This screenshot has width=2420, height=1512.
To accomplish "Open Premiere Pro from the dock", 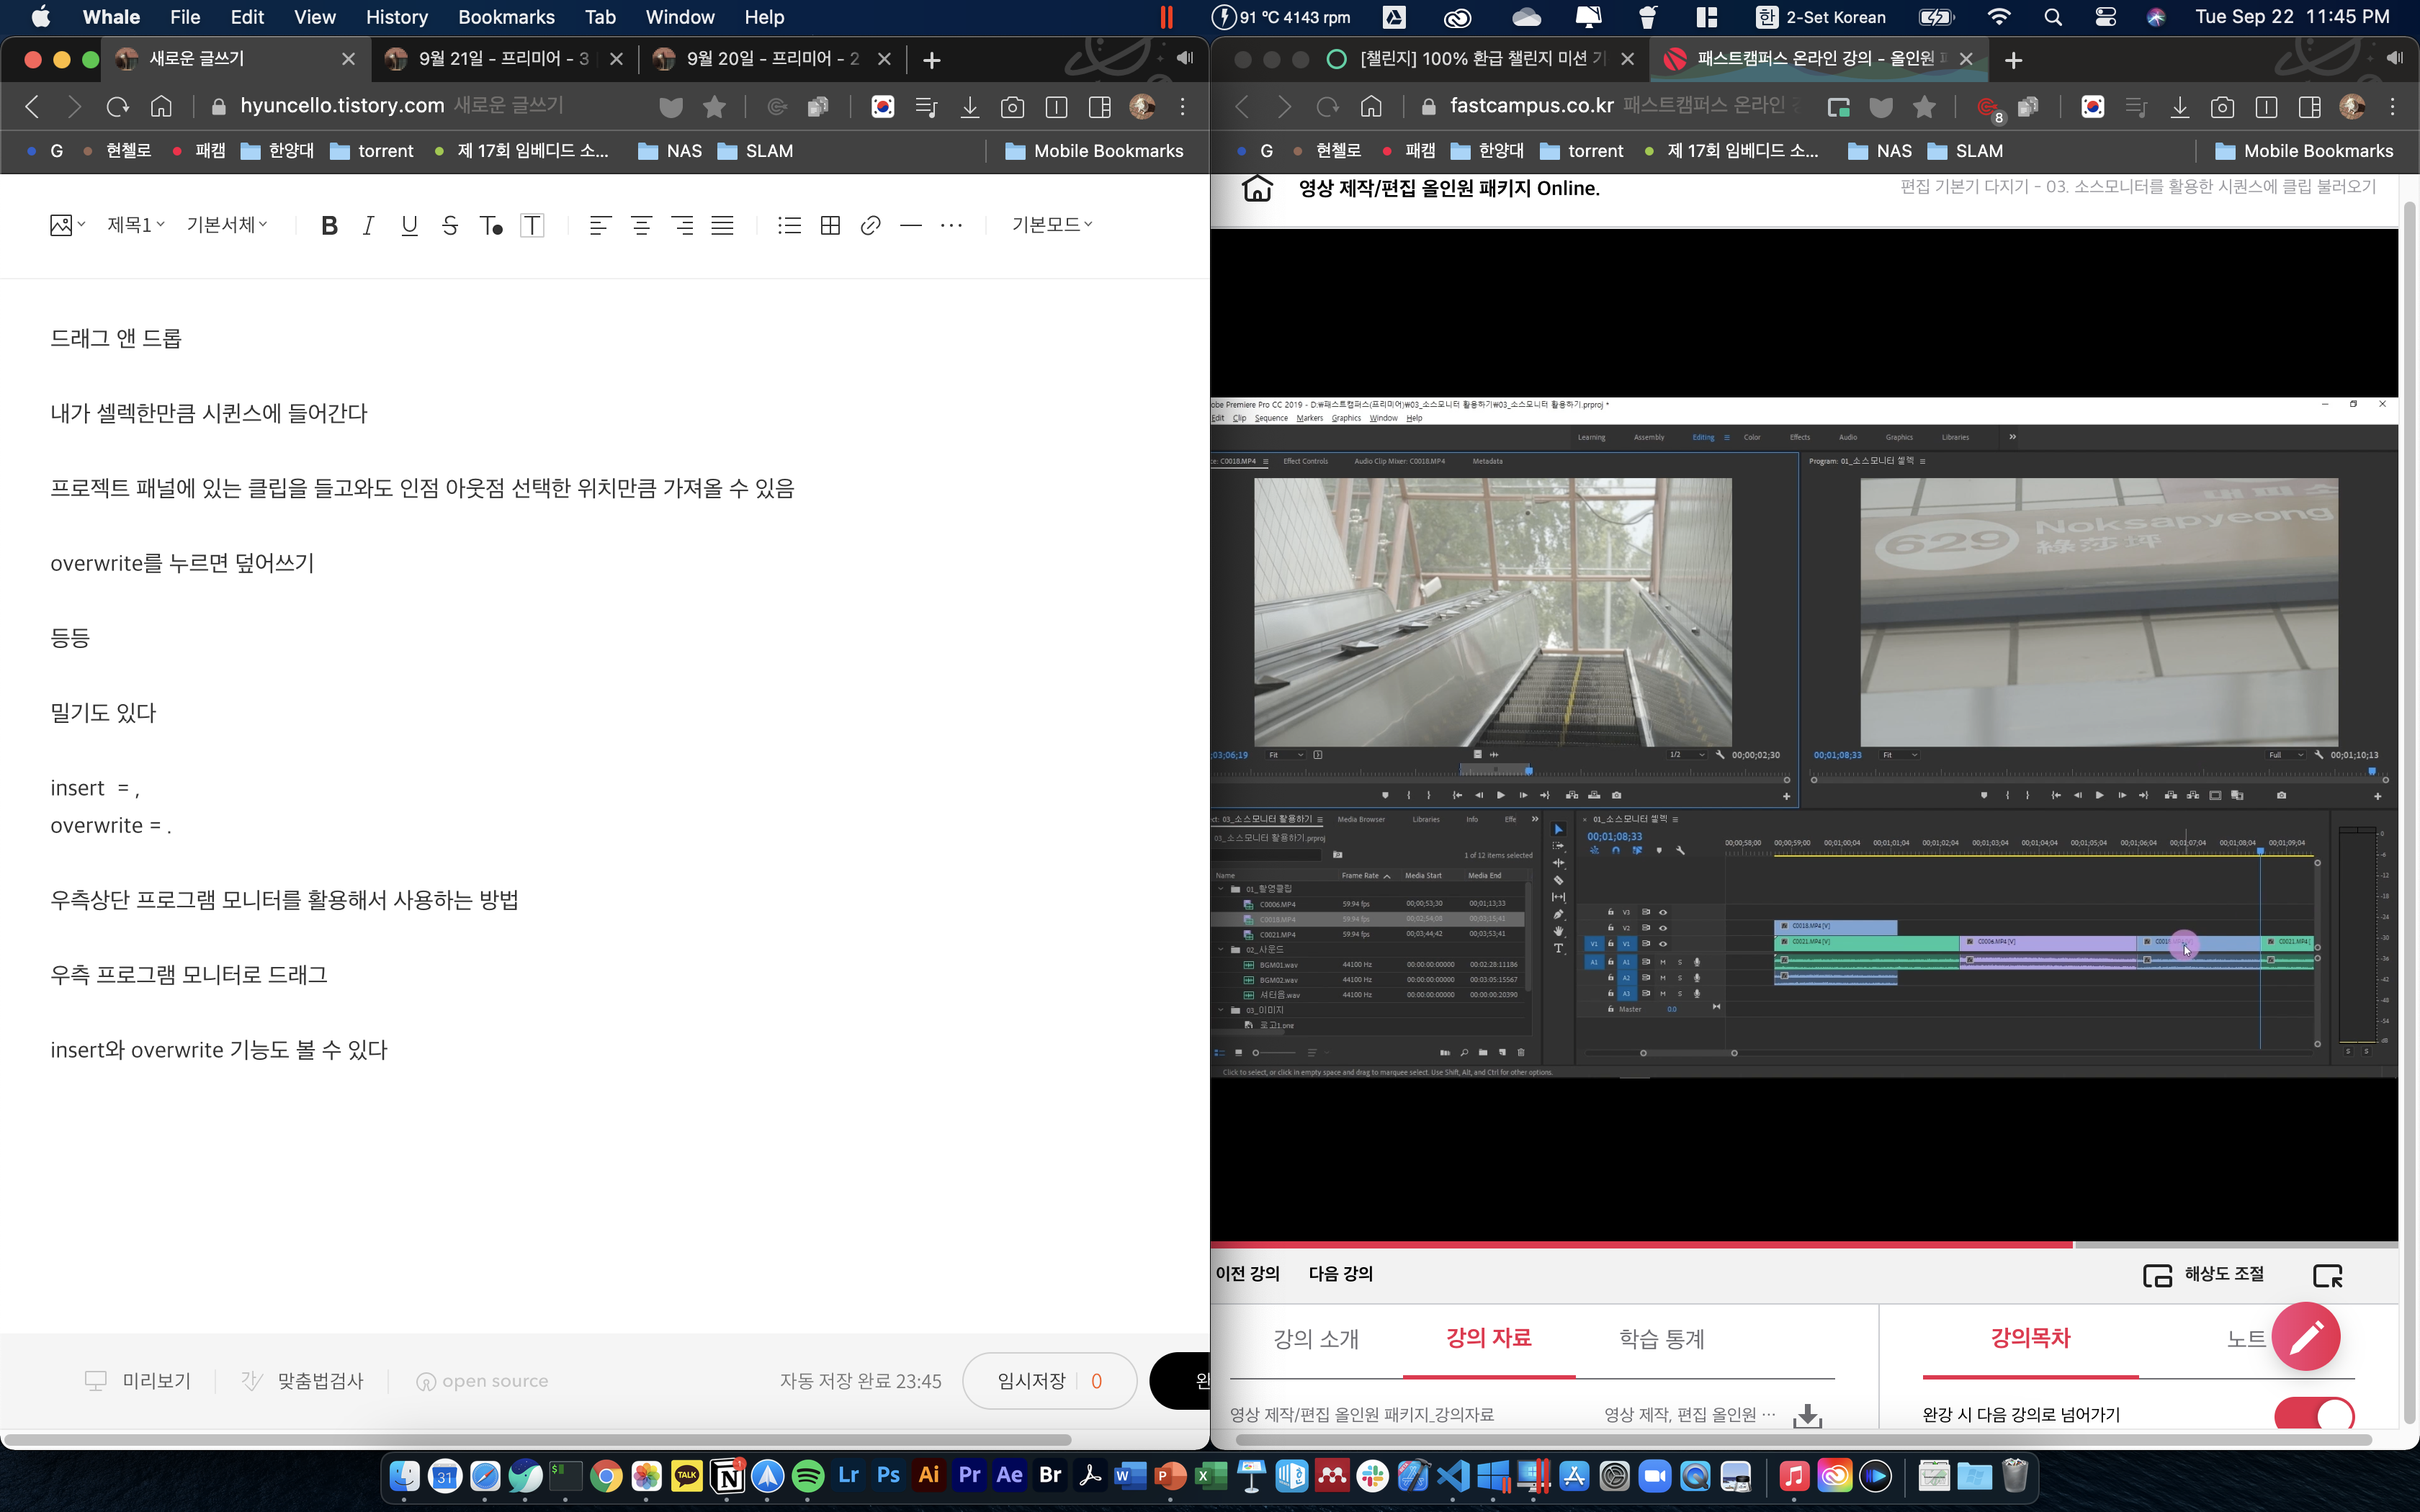I will 969,1475.
